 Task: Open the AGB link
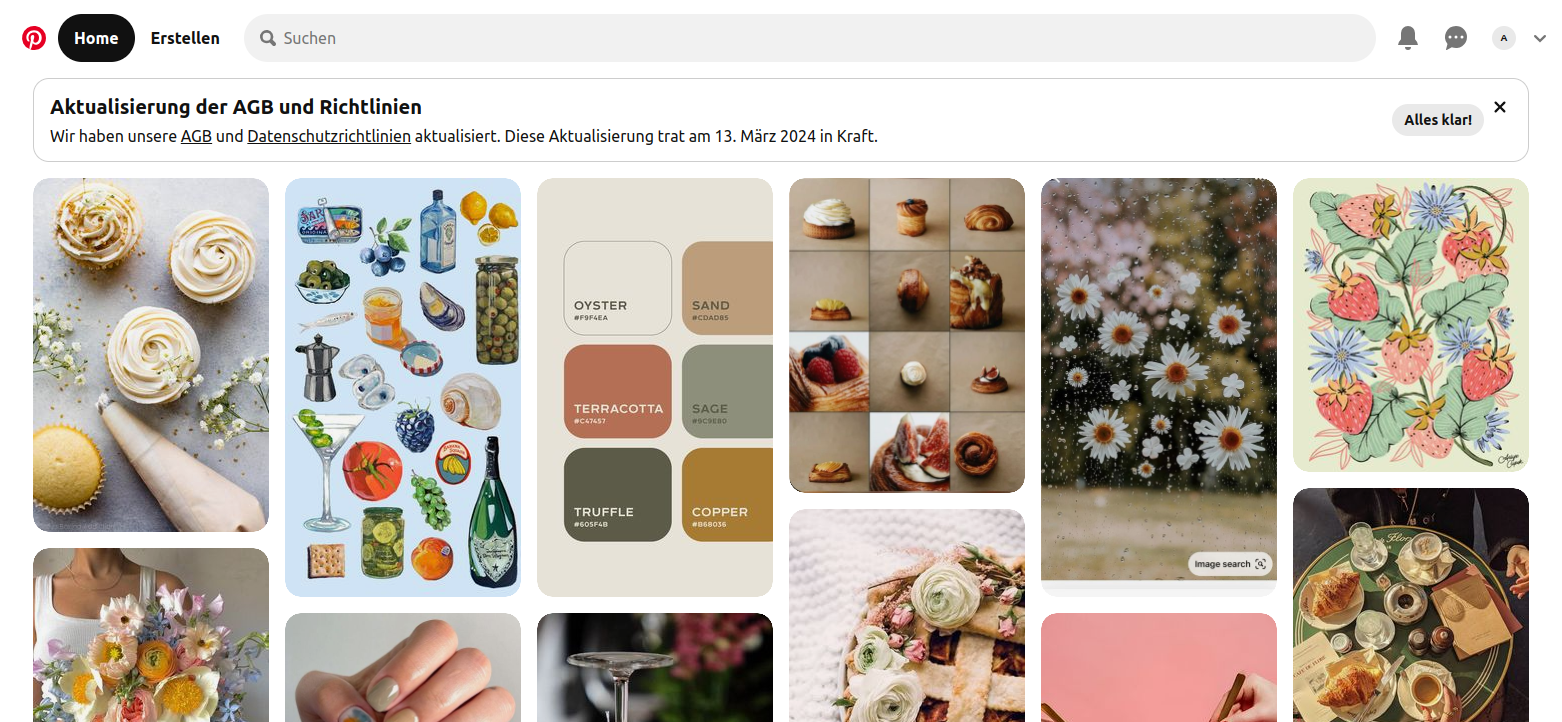pyautogui.click(x=196, y=136)
